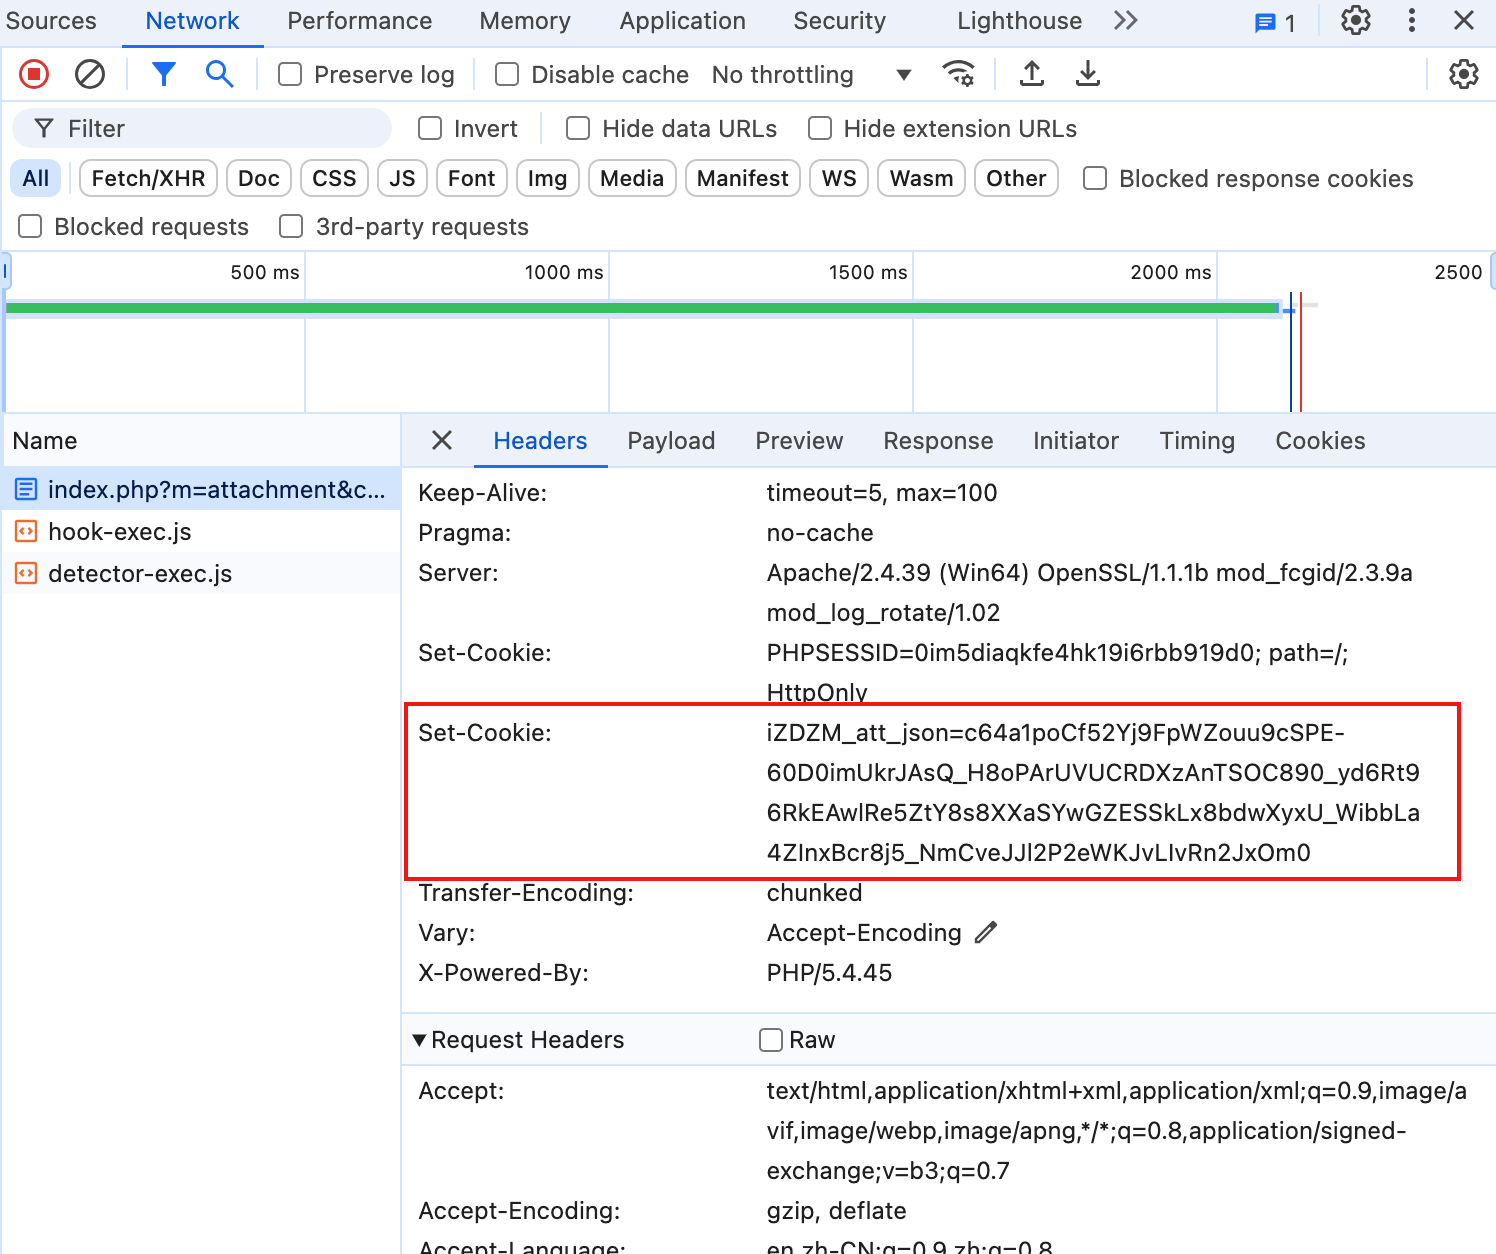Open network conditions panel
The width and height of the screenshot is (1496, 1254).
(x=958, y=73)
